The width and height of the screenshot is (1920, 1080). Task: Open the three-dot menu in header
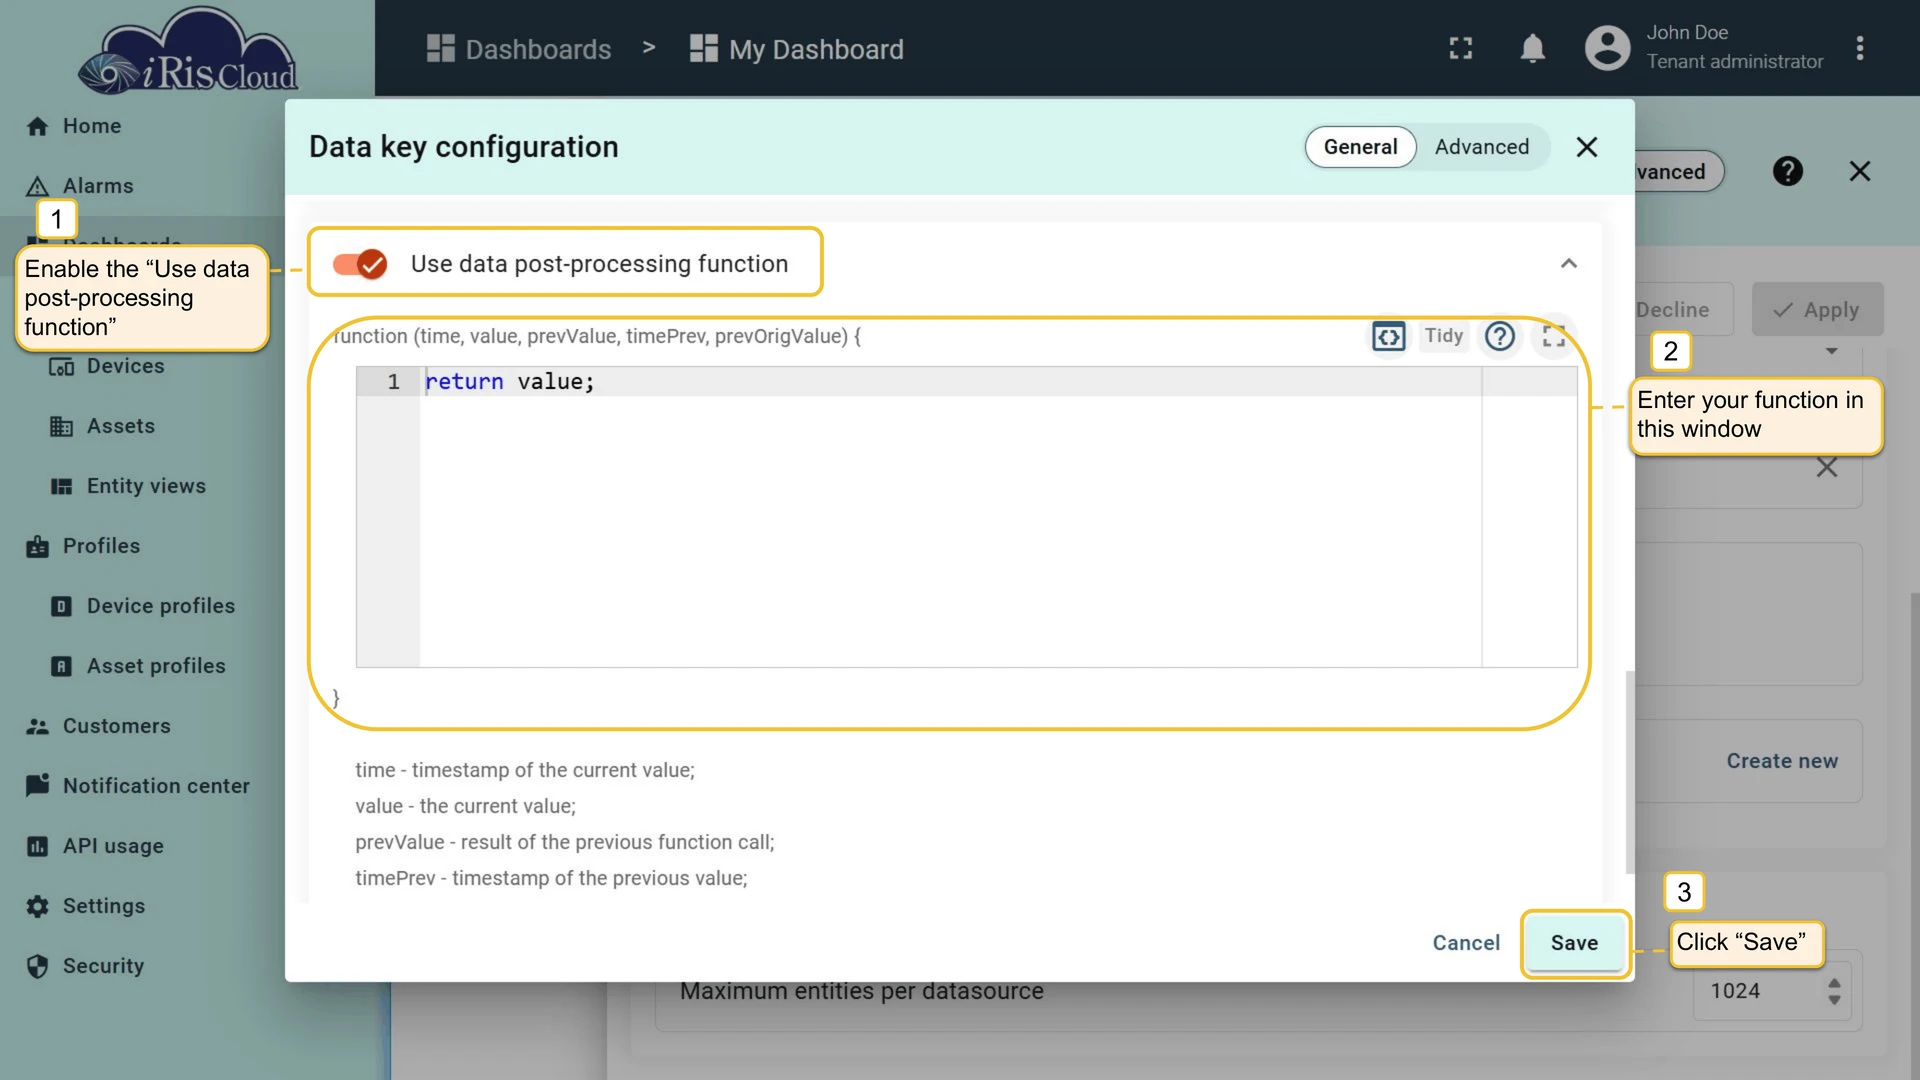coord(1859,48)
